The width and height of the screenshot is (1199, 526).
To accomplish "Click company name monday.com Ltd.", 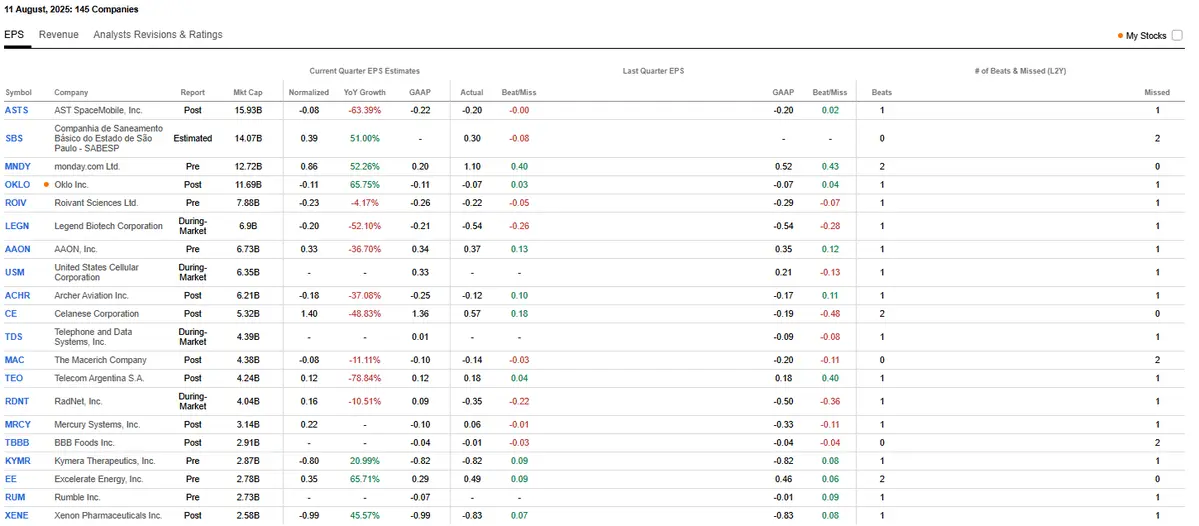I will point(87,166).
